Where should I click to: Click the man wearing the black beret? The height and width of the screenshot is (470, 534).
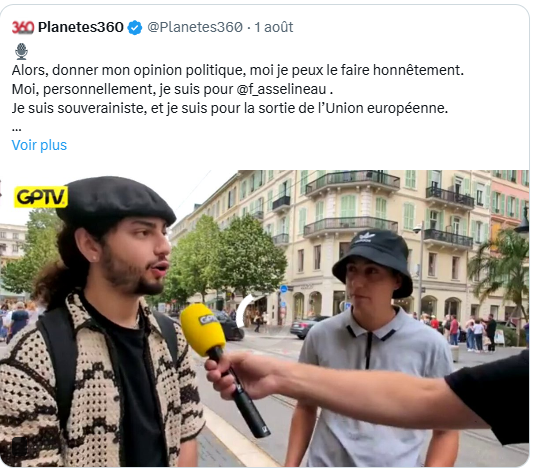tap(102, 320)
